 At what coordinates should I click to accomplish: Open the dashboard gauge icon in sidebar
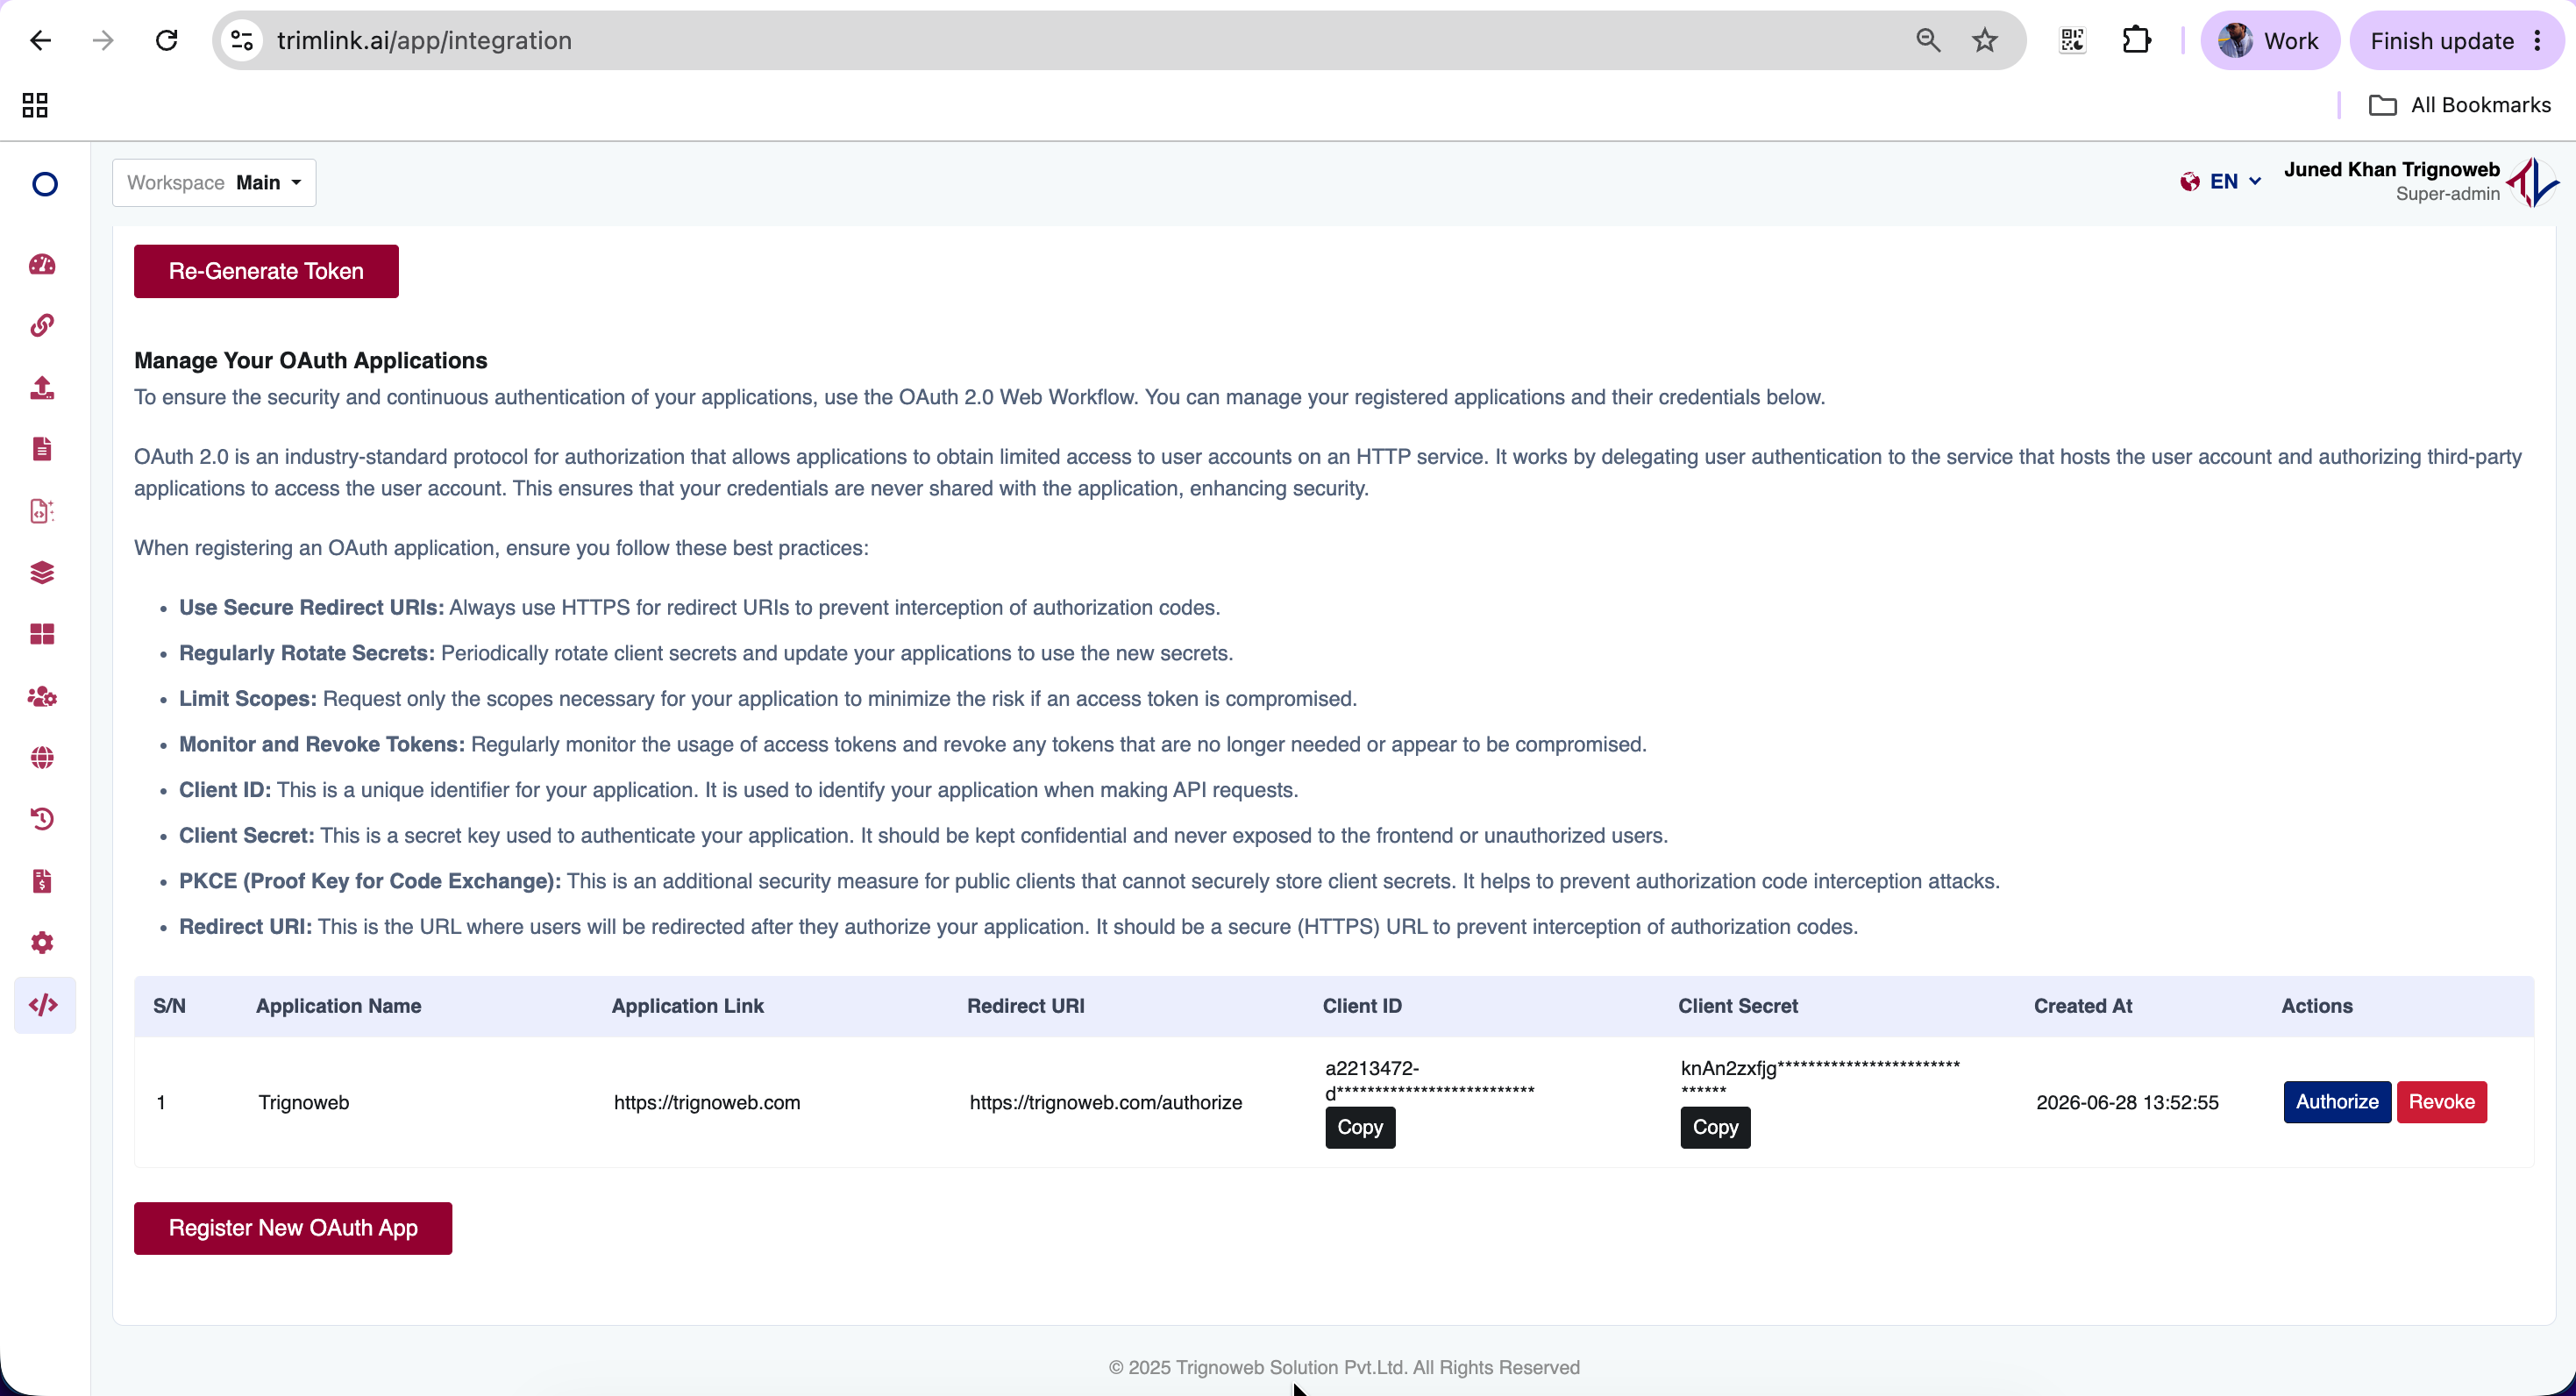pyautogui.click(x=42, y=264)
